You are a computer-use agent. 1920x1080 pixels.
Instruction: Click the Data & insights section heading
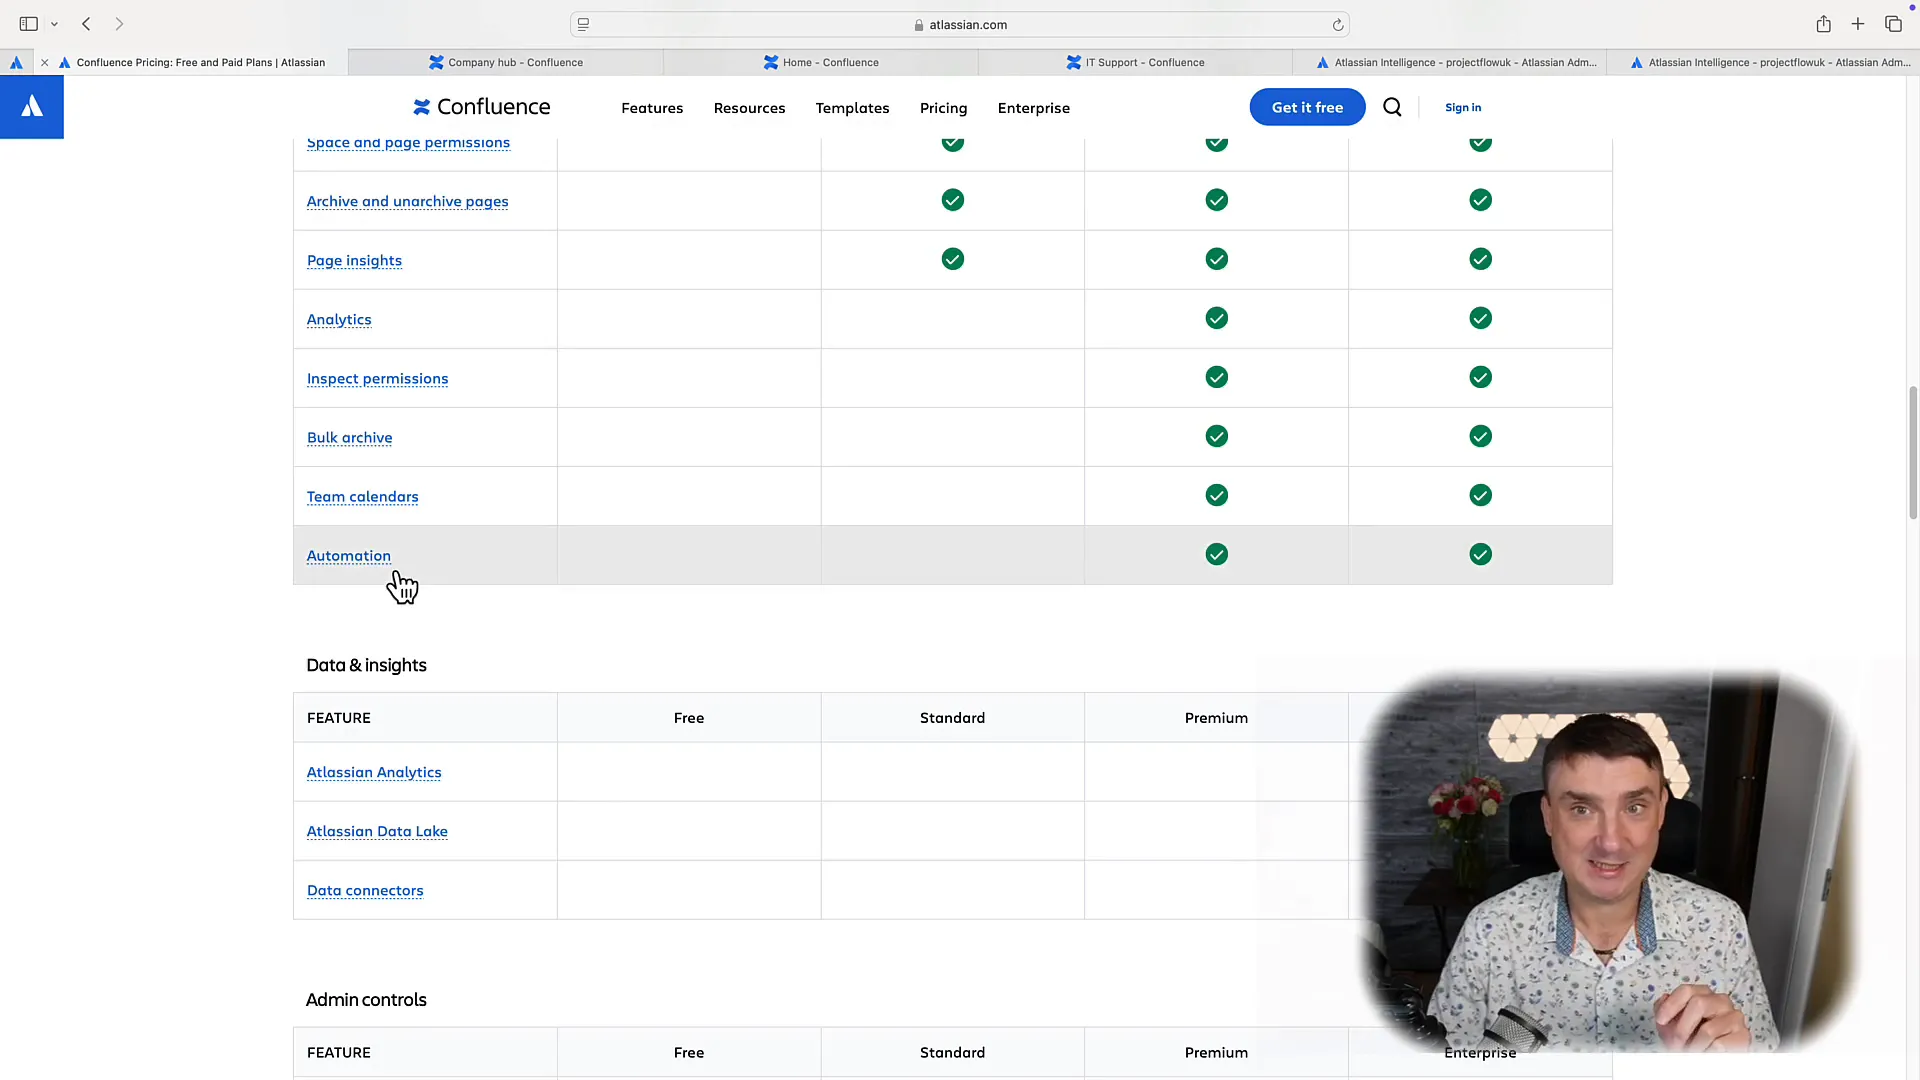coord(366,665)
